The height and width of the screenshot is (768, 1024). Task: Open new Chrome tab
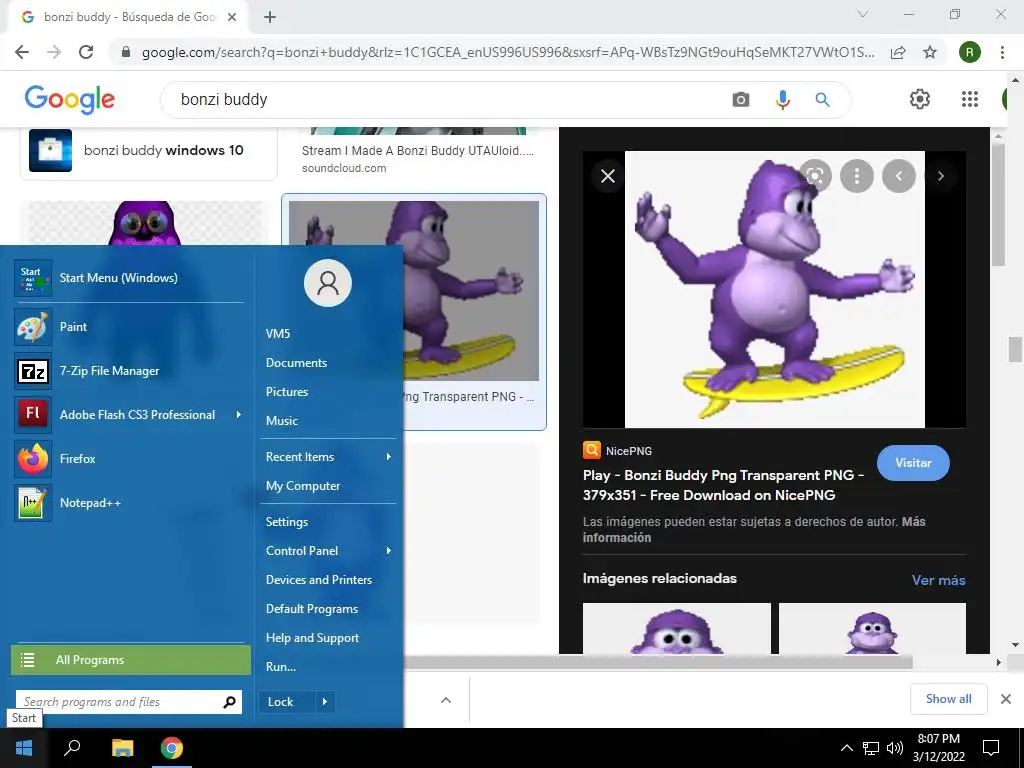tap(270, 17)
